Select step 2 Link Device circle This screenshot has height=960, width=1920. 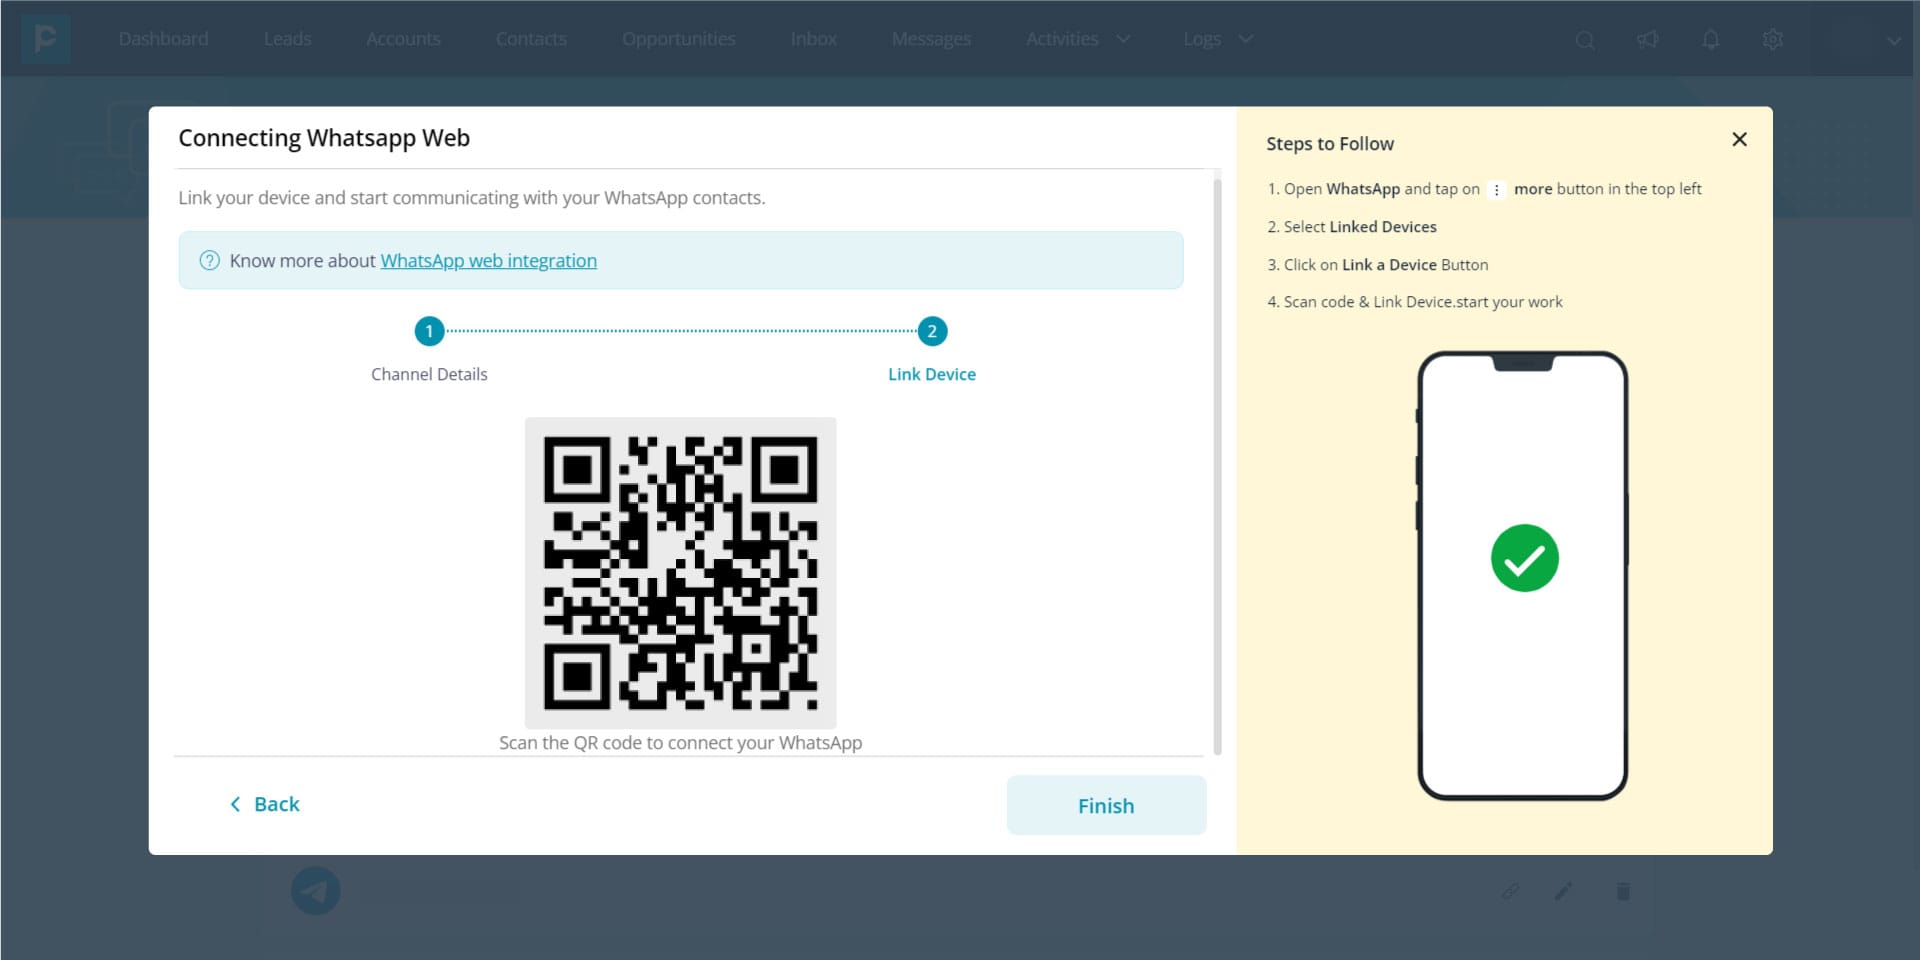point(932,331)
